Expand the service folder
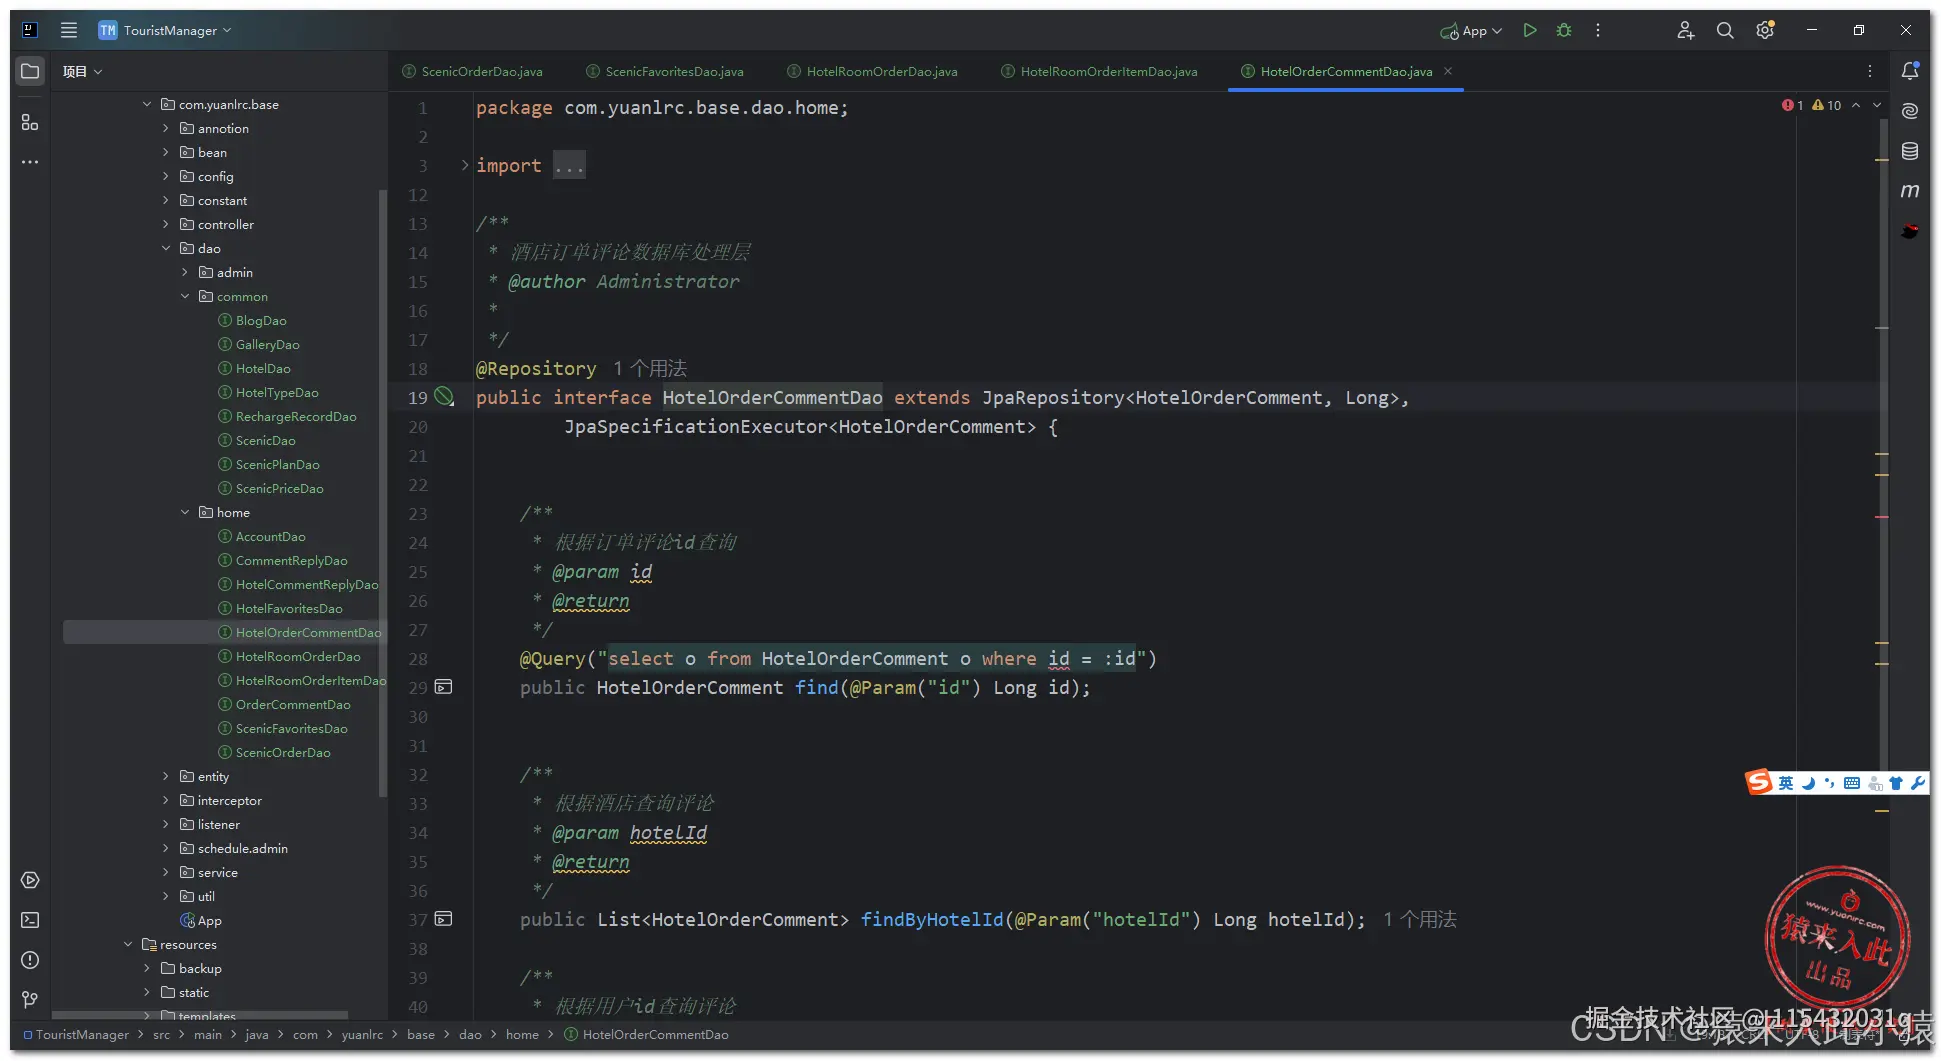This screenshot has height=1061, width=1941. (x=166, y=872)
